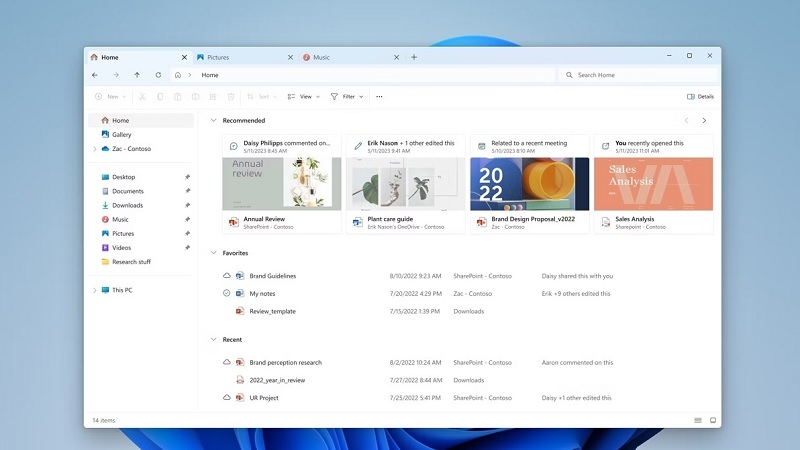This screenshot has height=450, width=800.
Task: Collapse the Favorites section
Action: (x=213, y=253)
